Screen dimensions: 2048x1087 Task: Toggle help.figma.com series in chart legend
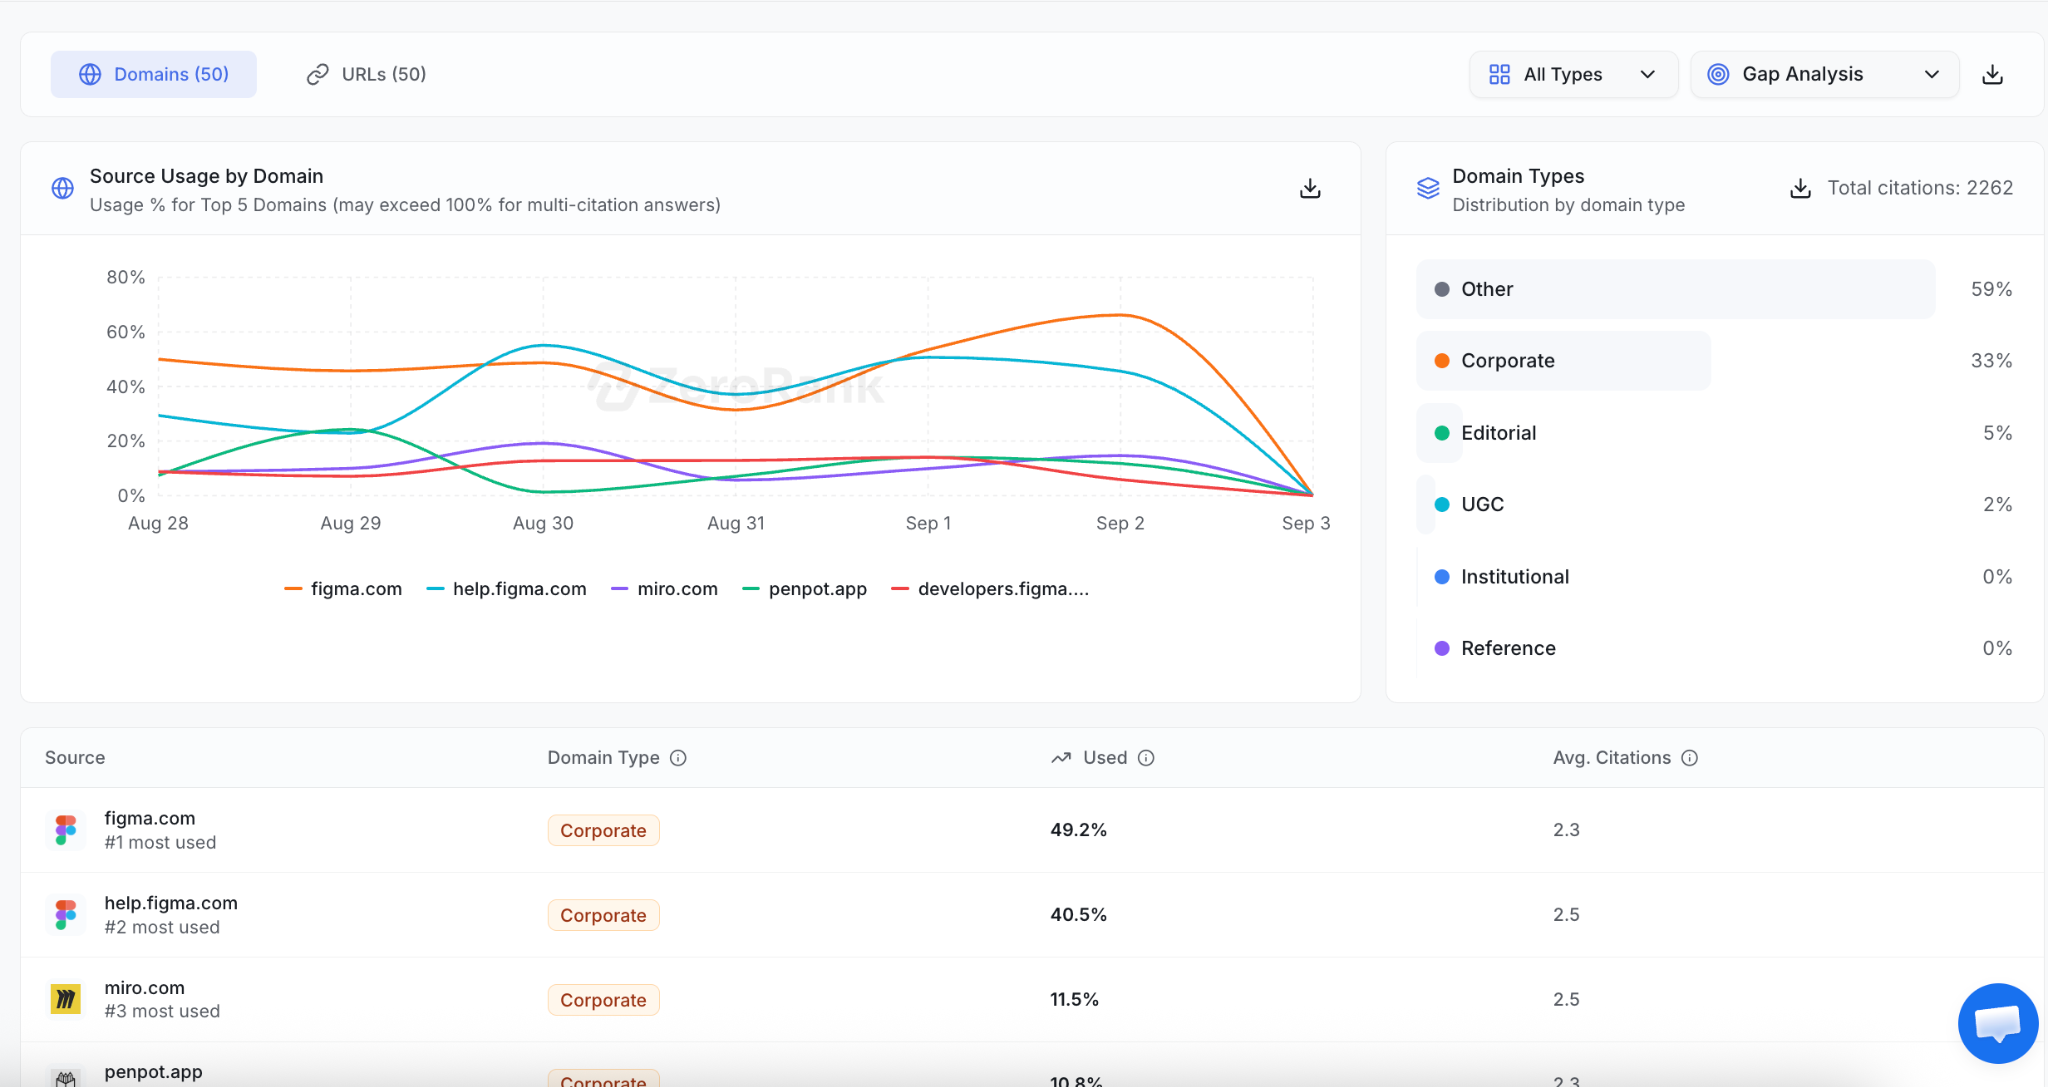[x=506, y=589]
